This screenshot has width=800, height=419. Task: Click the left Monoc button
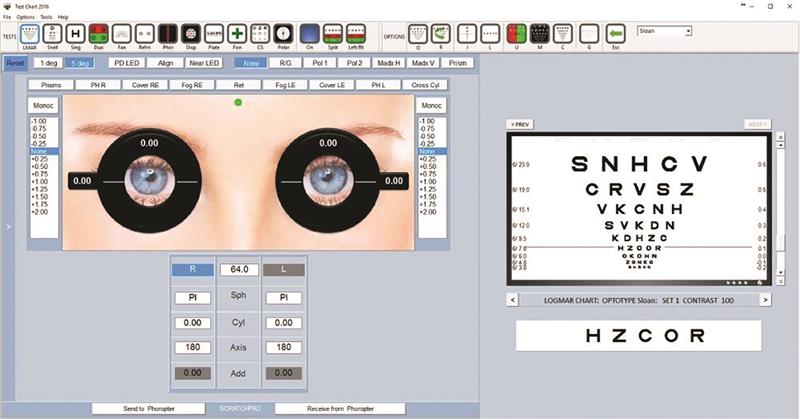click(43, 106)
